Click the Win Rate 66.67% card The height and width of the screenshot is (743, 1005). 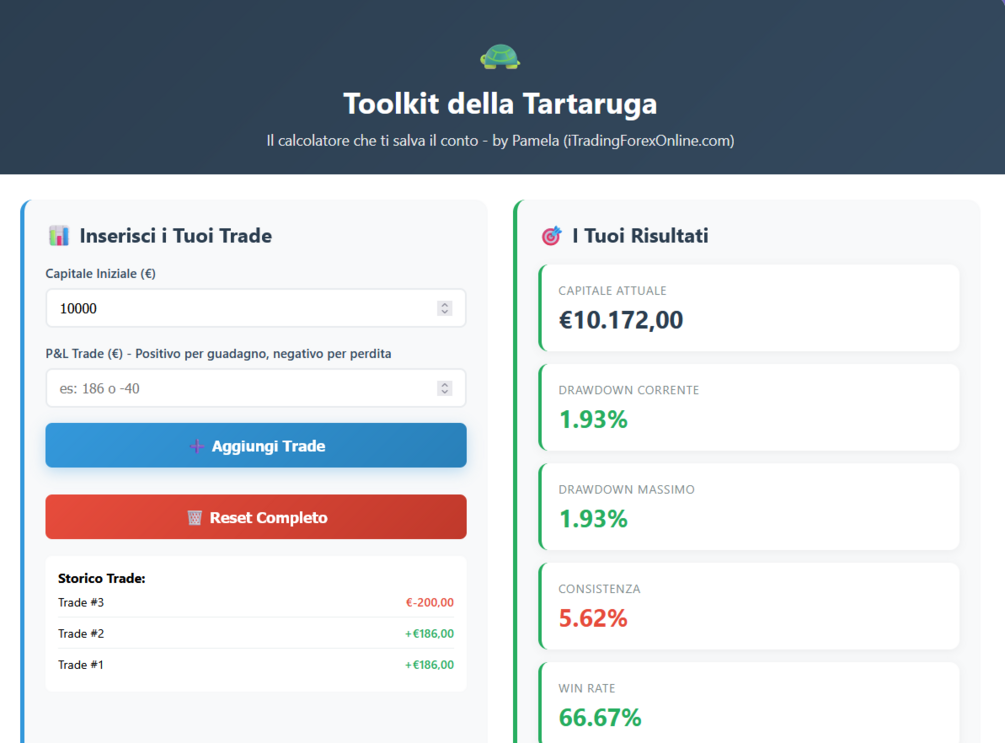[x=749, y=703]
